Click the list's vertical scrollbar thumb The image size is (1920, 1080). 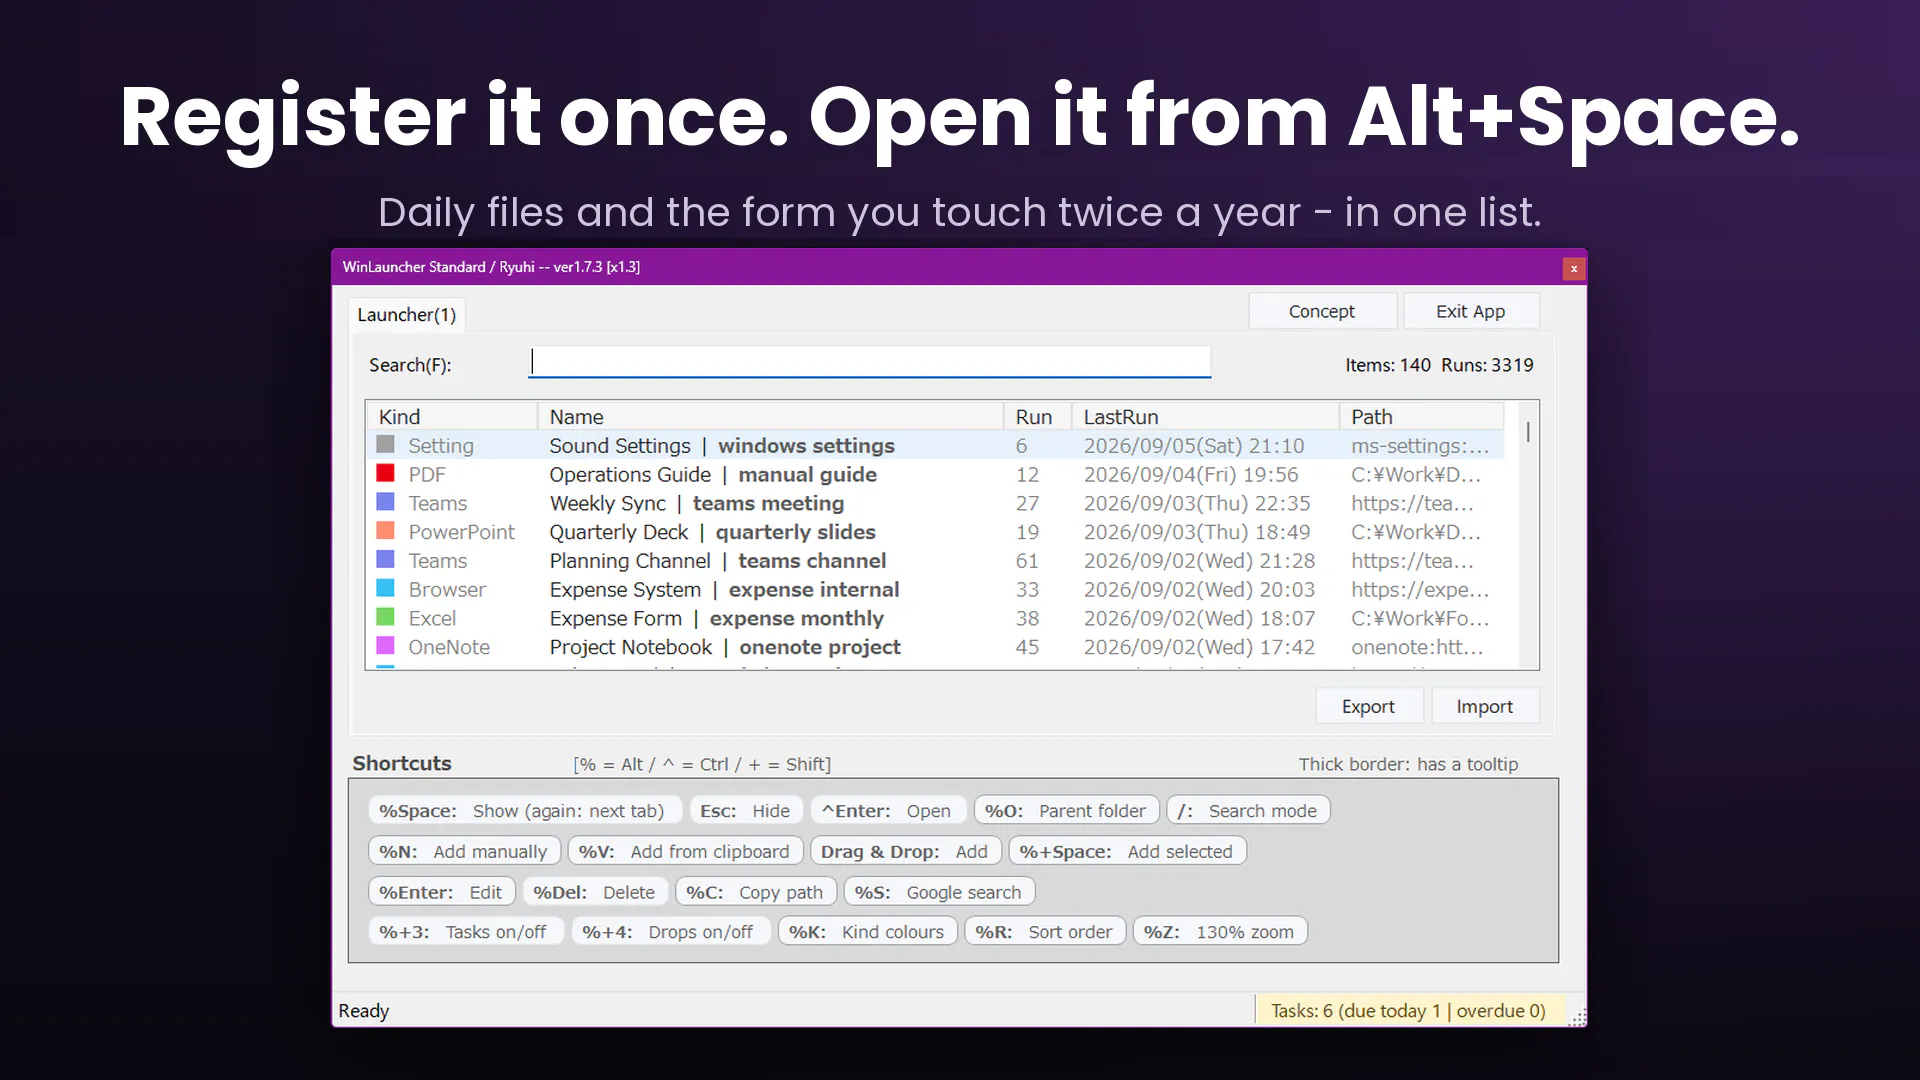(x=1528, y=432)
